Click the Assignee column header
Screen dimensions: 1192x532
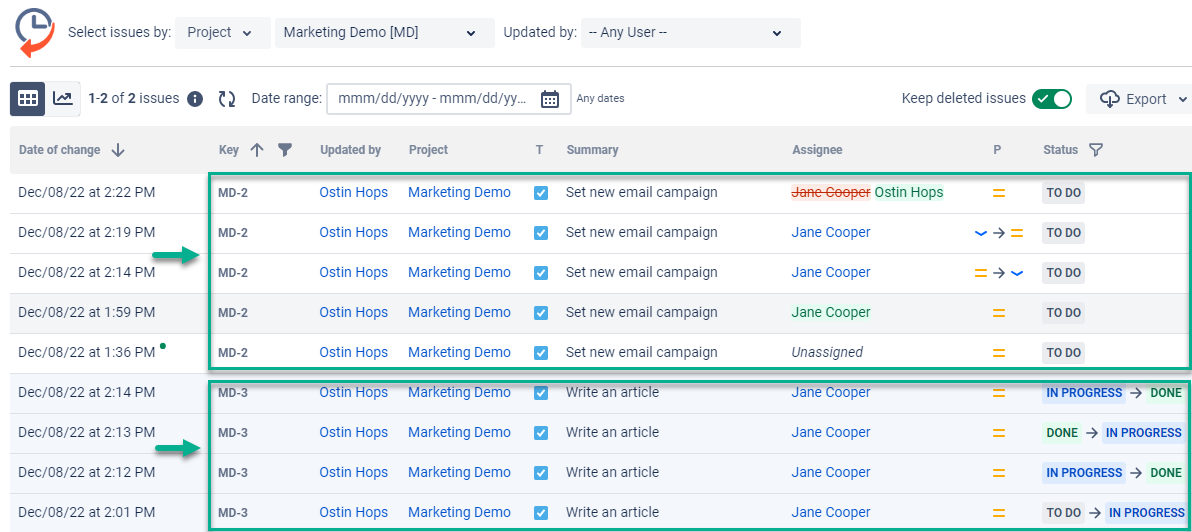[x=817, y=150]
